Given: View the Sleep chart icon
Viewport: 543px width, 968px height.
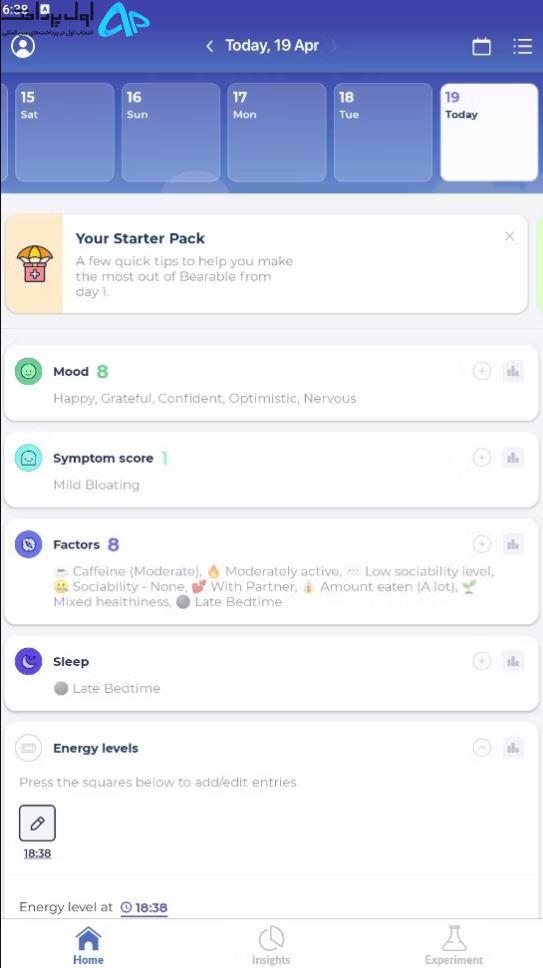Looking at the screenshot, I should 513,661.
